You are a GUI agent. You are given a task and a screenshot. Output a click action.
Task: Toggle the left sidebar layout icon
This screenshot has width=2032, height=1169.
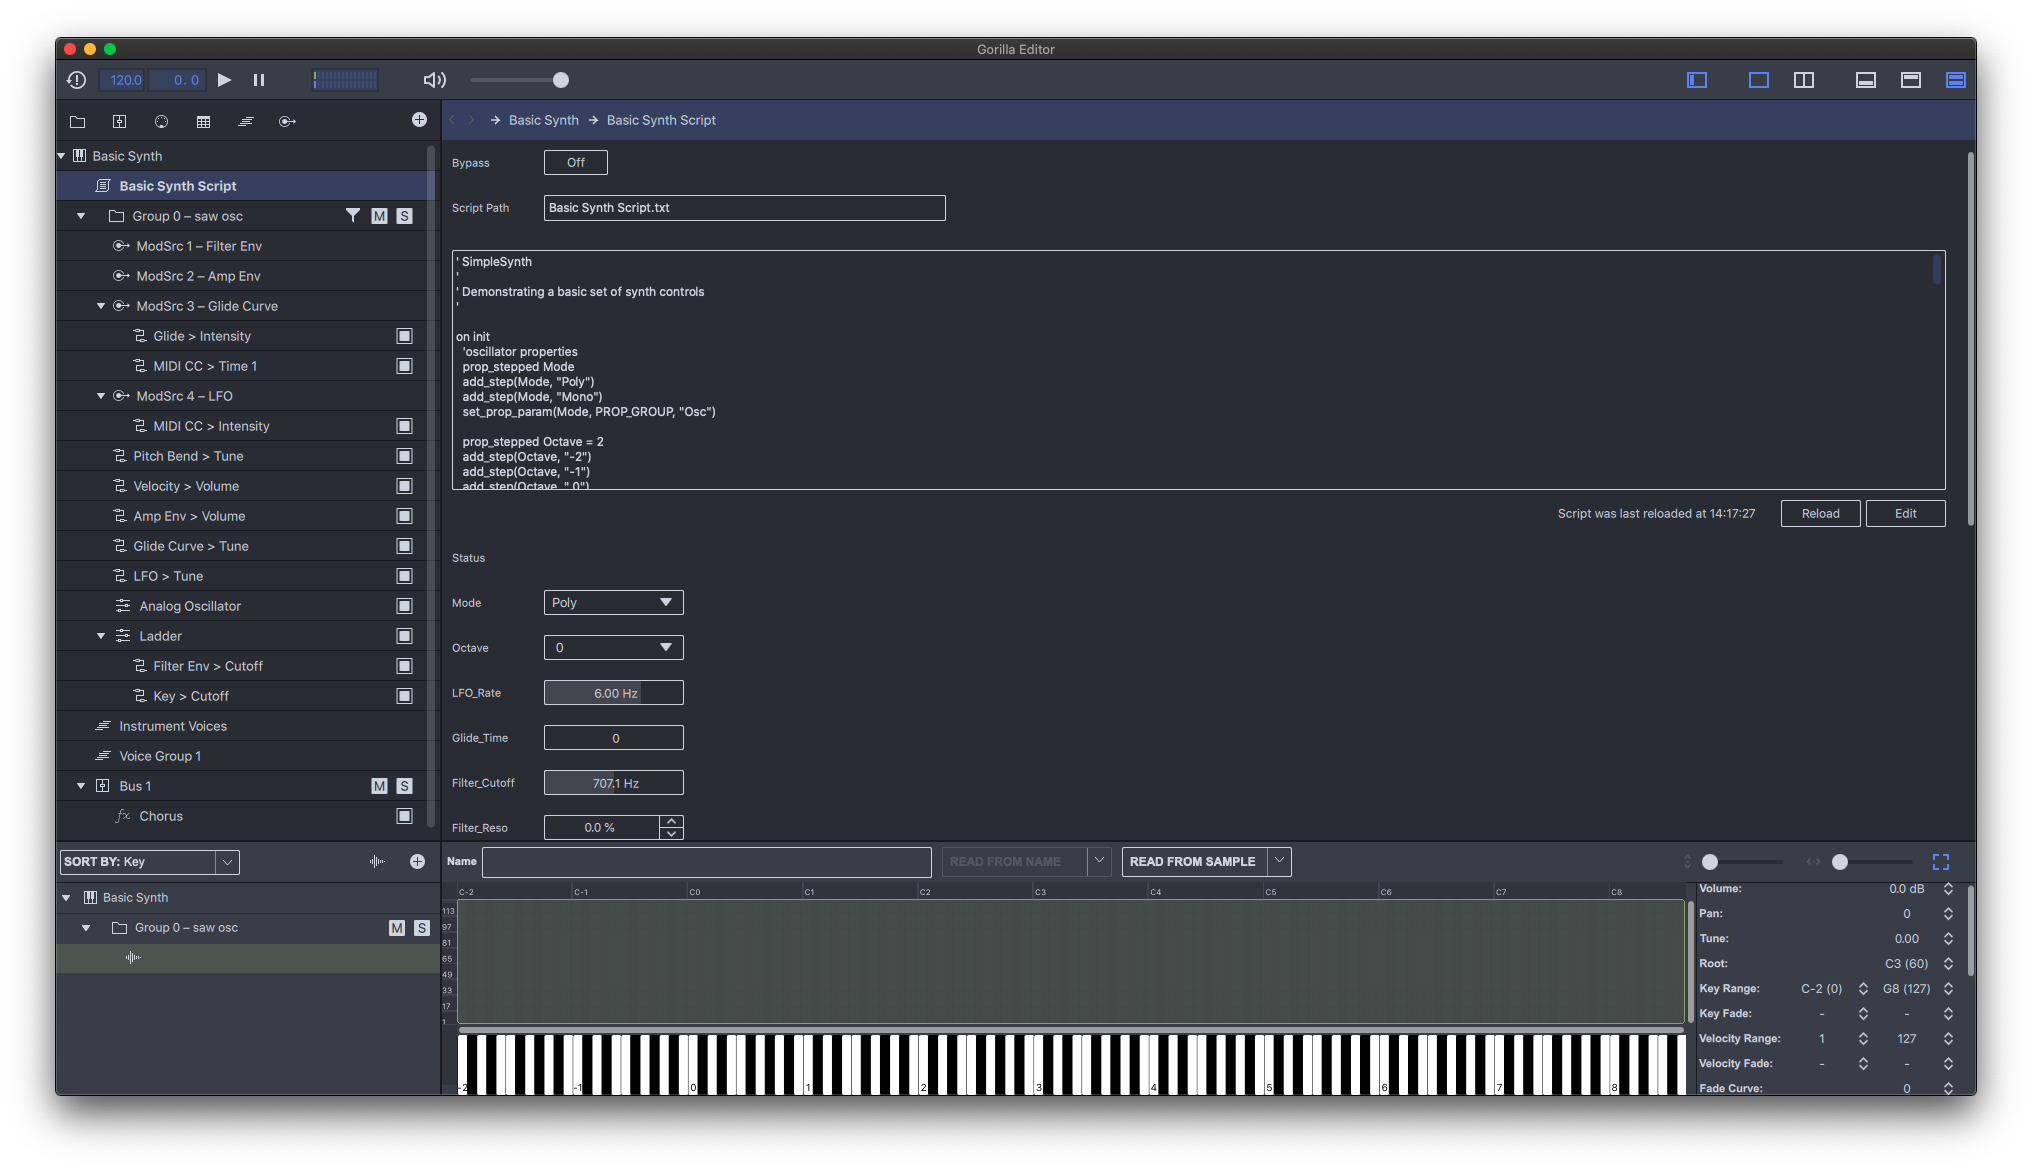click(1697, 80)
